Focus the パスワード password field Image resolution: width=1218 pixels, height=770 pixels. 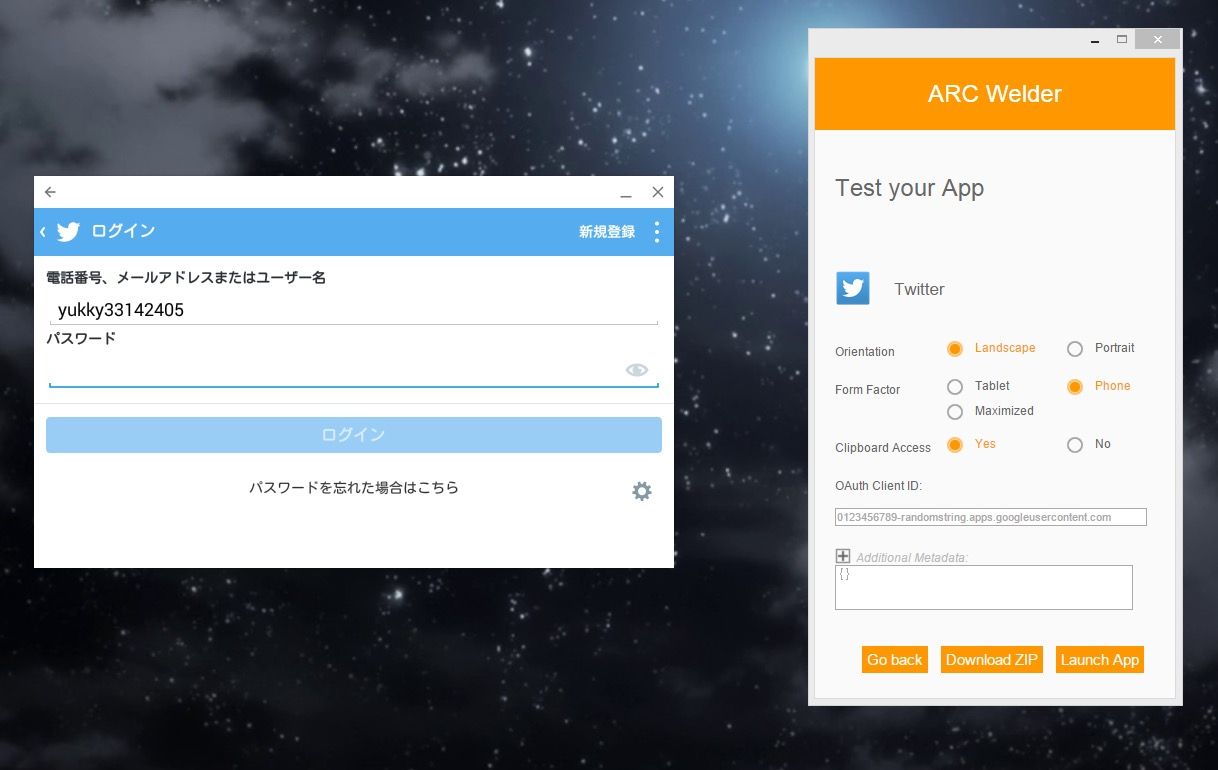pyautogui.click(x=354, y=370)
